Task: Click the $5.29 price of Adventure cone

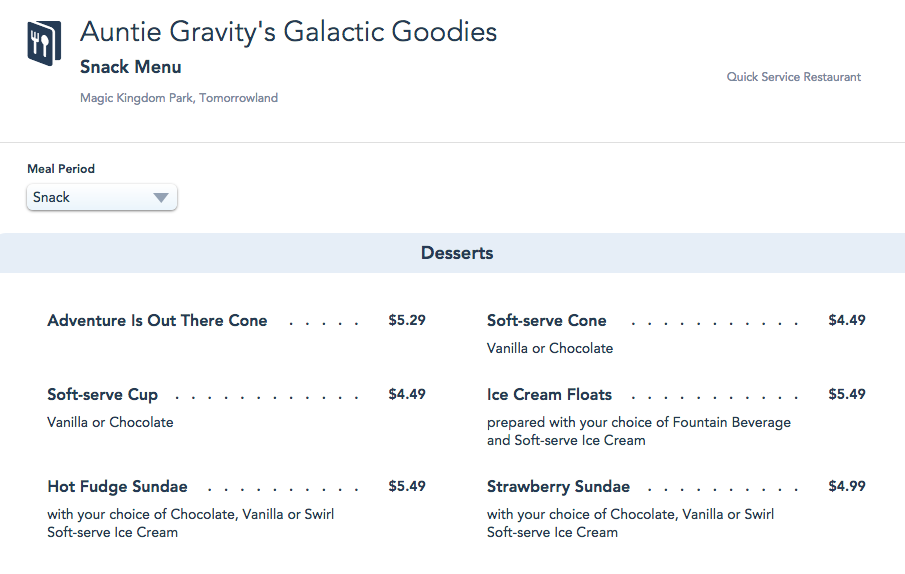Action: click(407, 321)
